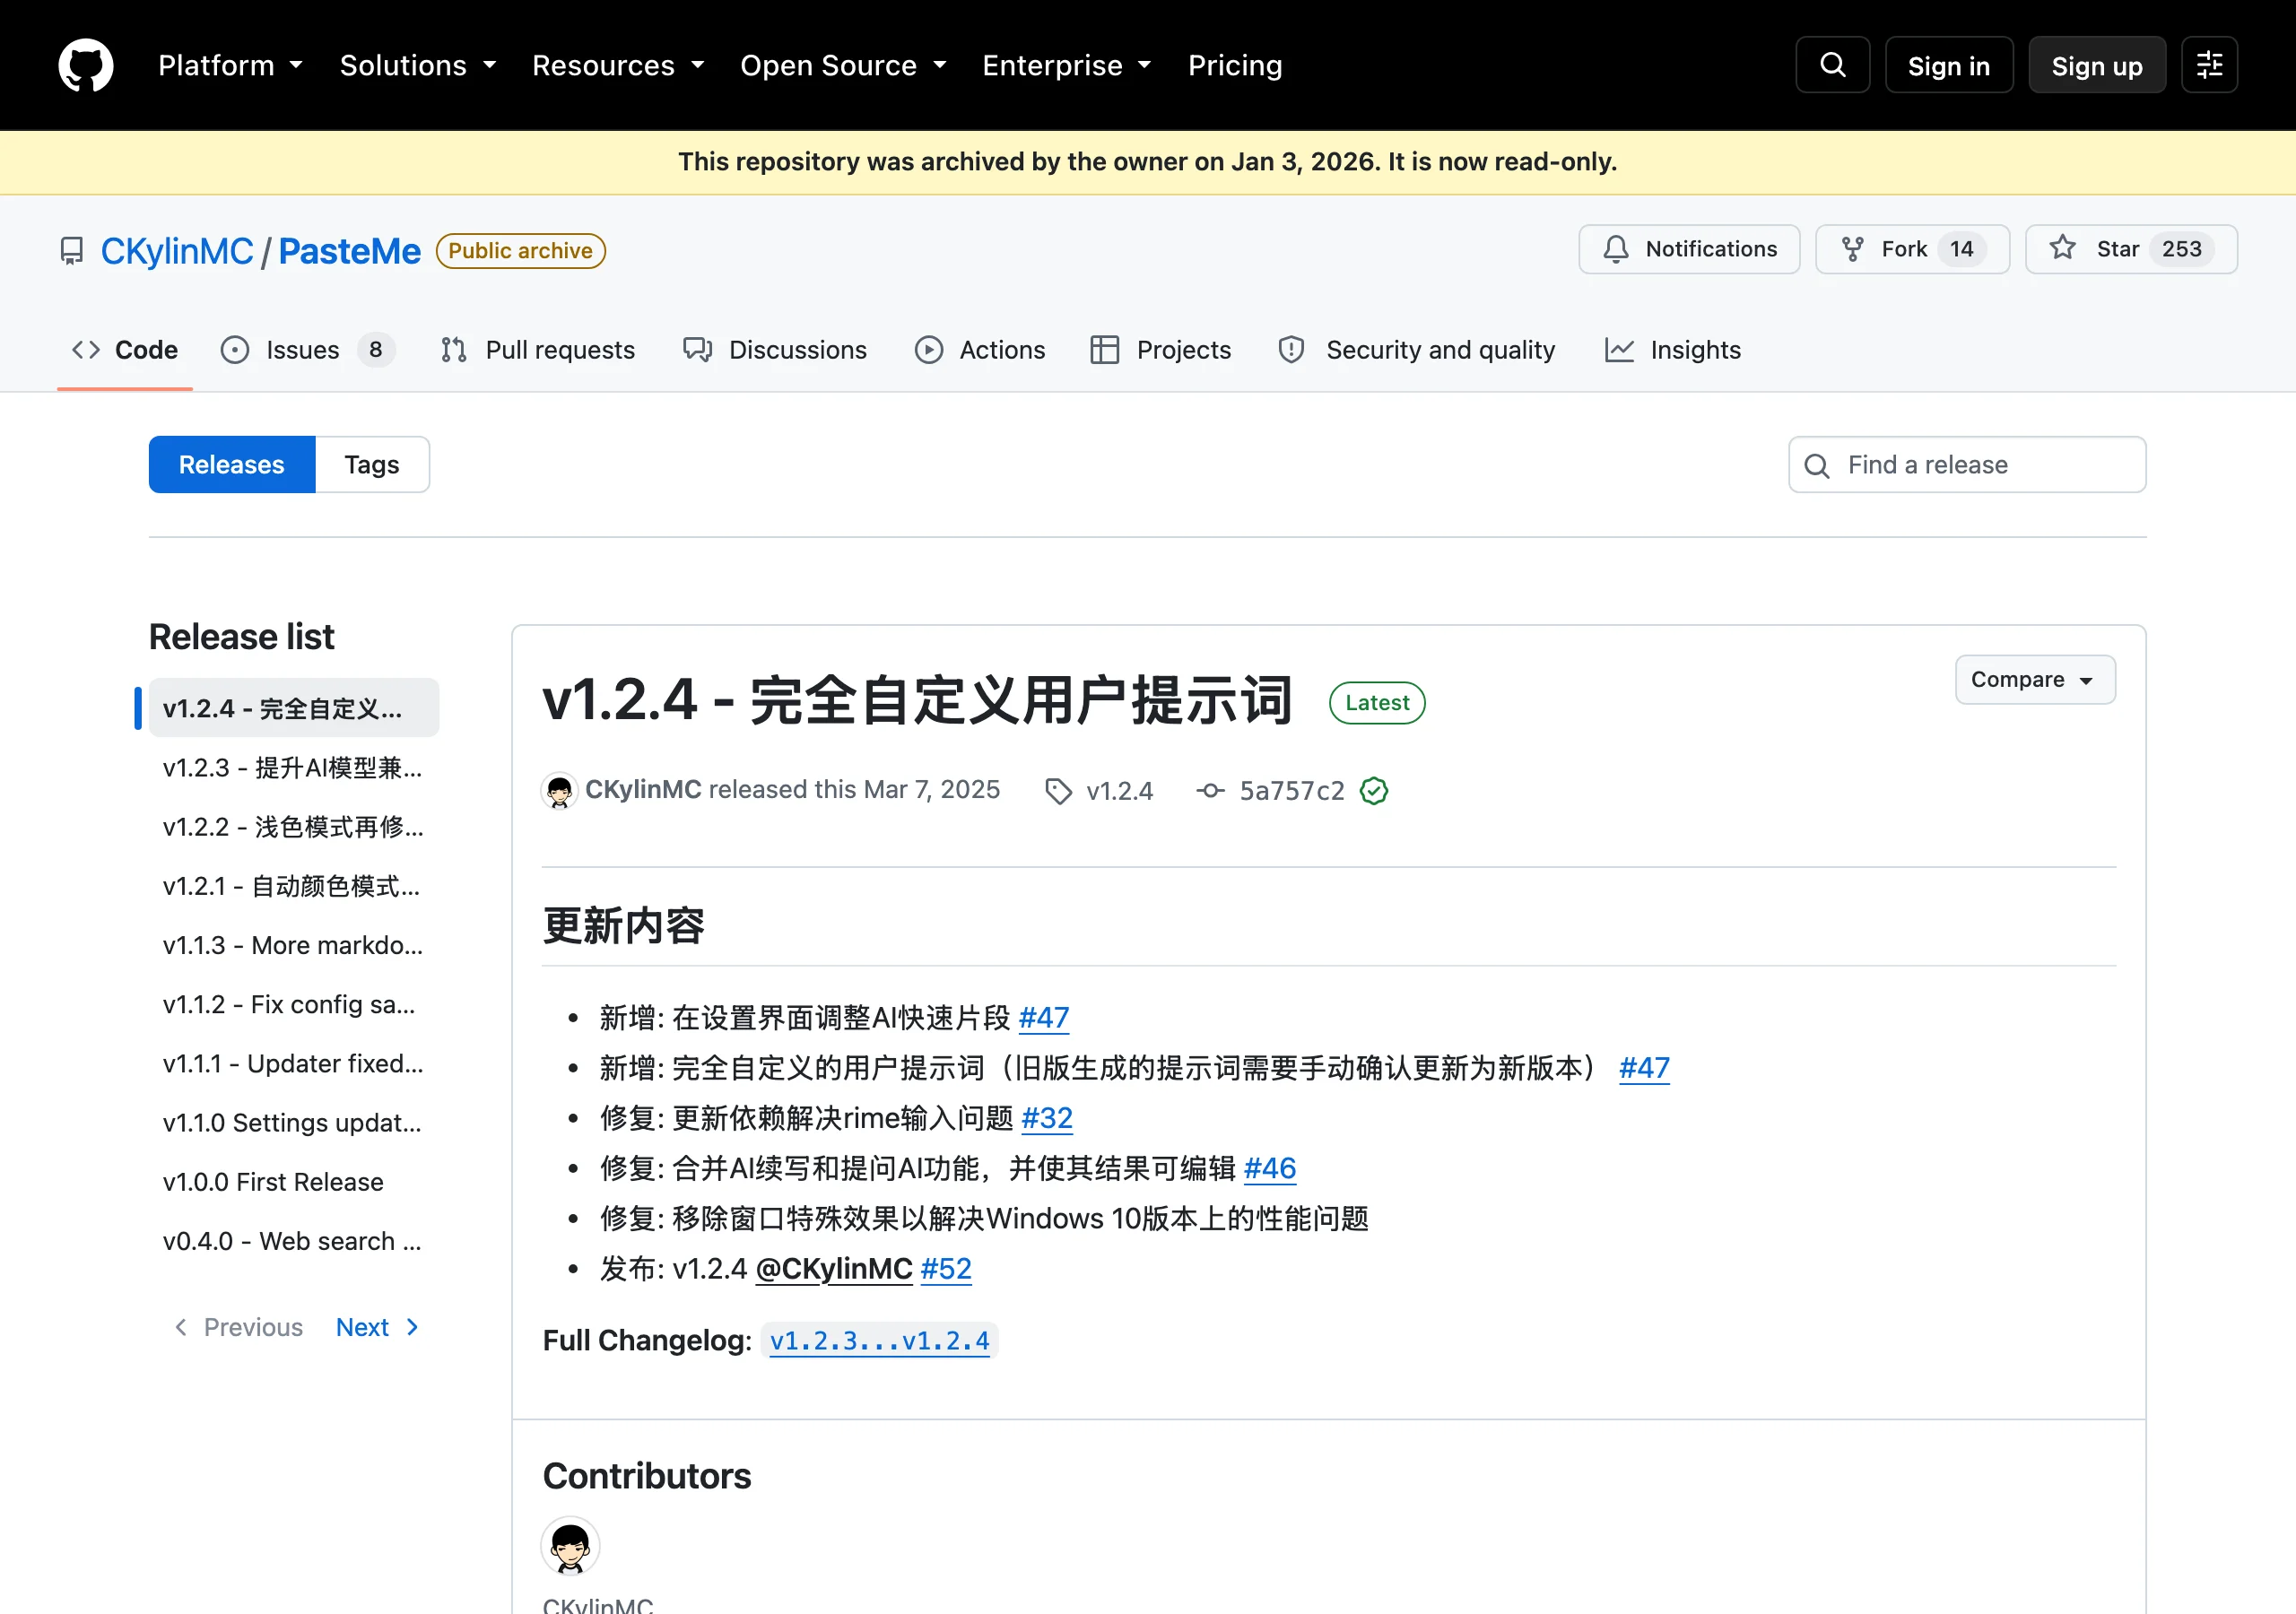Image resolution: width=2296 pixels, height=1614 pixels.
Task: Open the GitHub homepage logo
Action: (86, 65)
